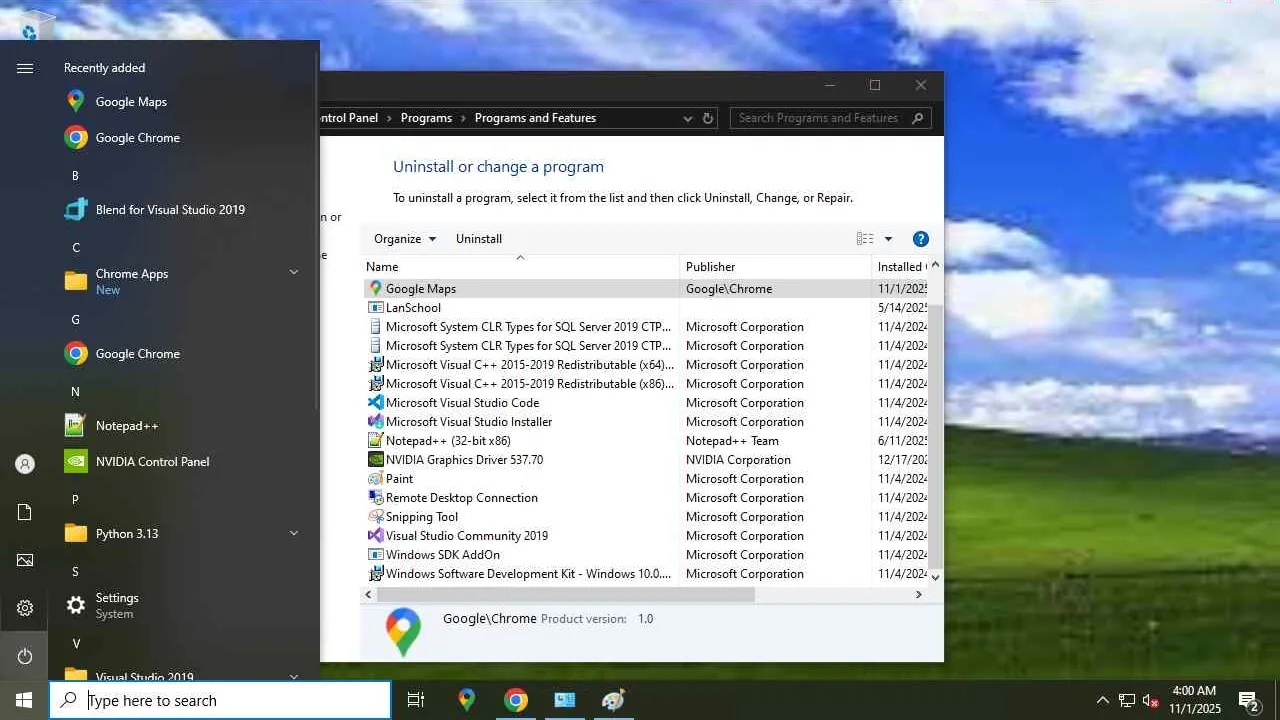Image resolution: width=1280 pixels, height=720 pixels.
Task: Open Task View on the taskbar
Action: pyautogui.click(x=416, y=700)
